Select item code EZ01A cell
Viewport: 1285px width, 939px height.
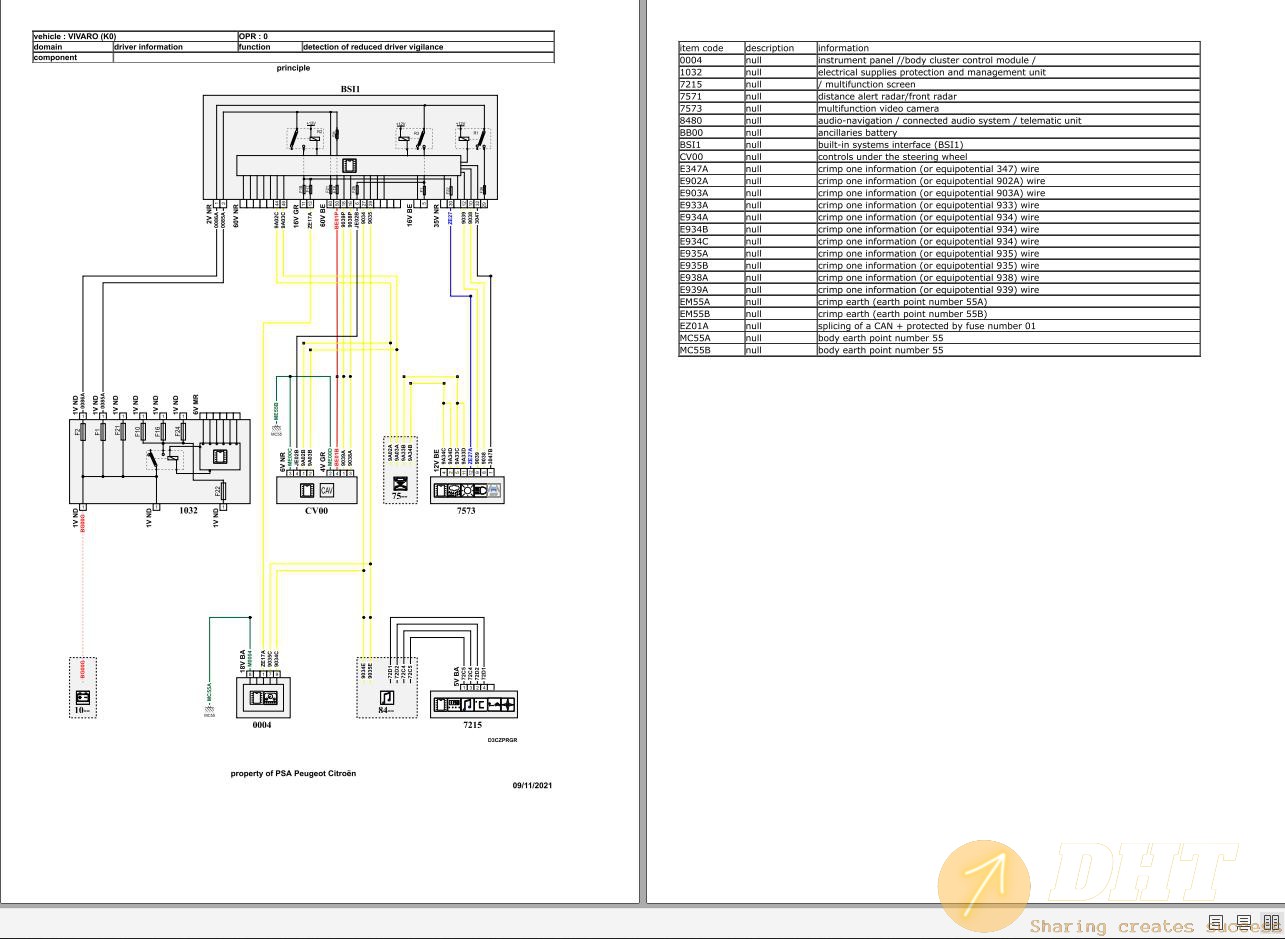coord(711,326)
